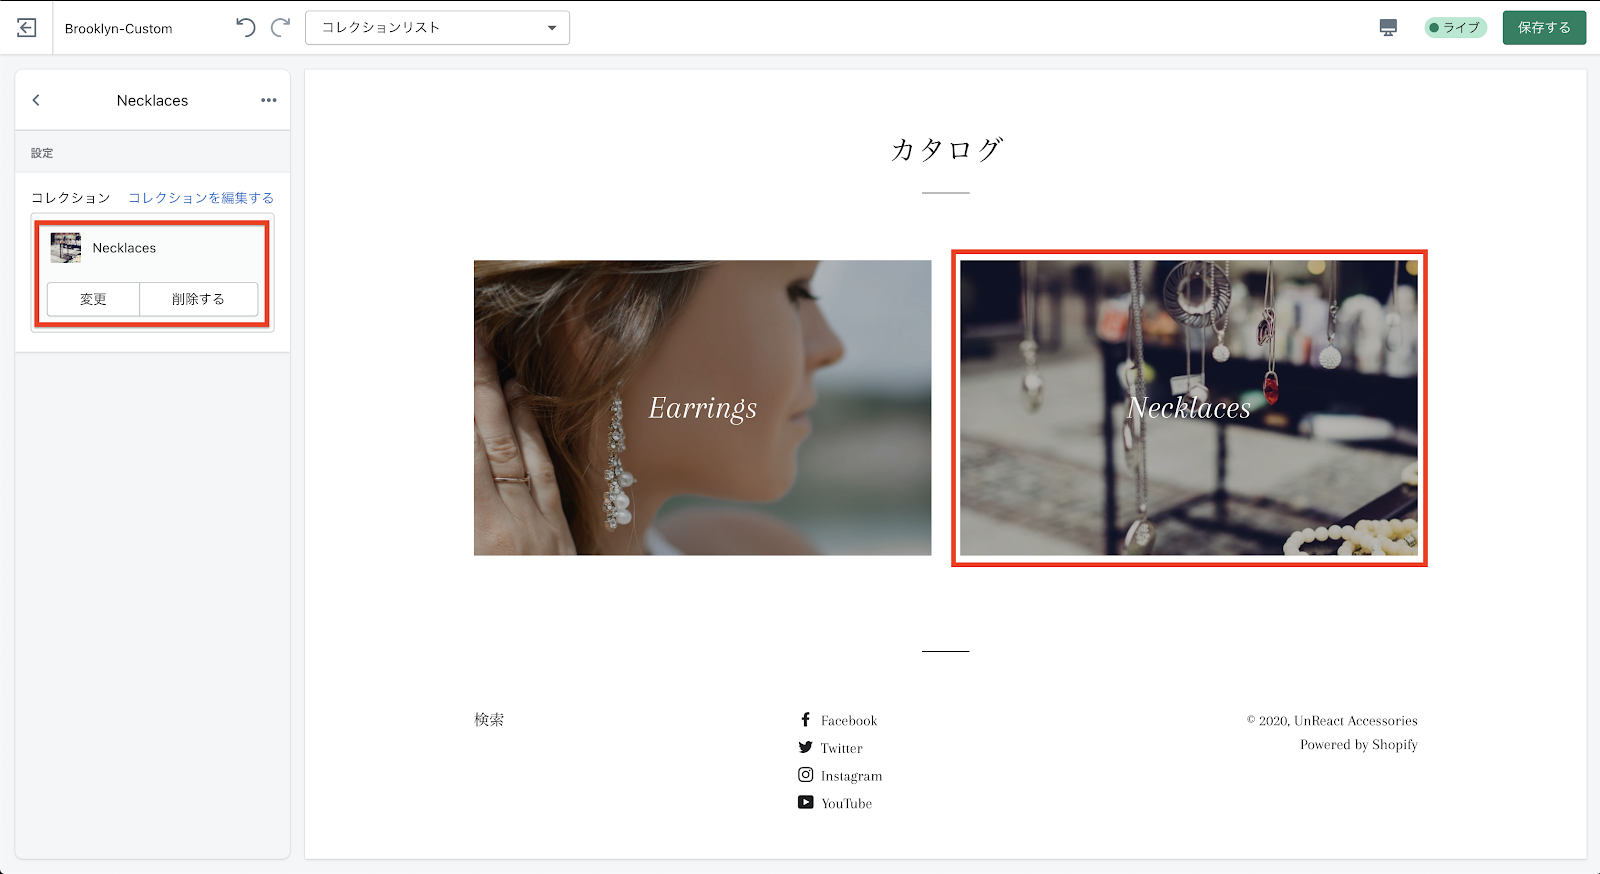Click the YouTube icon in the footer
The image size is (1600, 874).
(x=805, y=802)
